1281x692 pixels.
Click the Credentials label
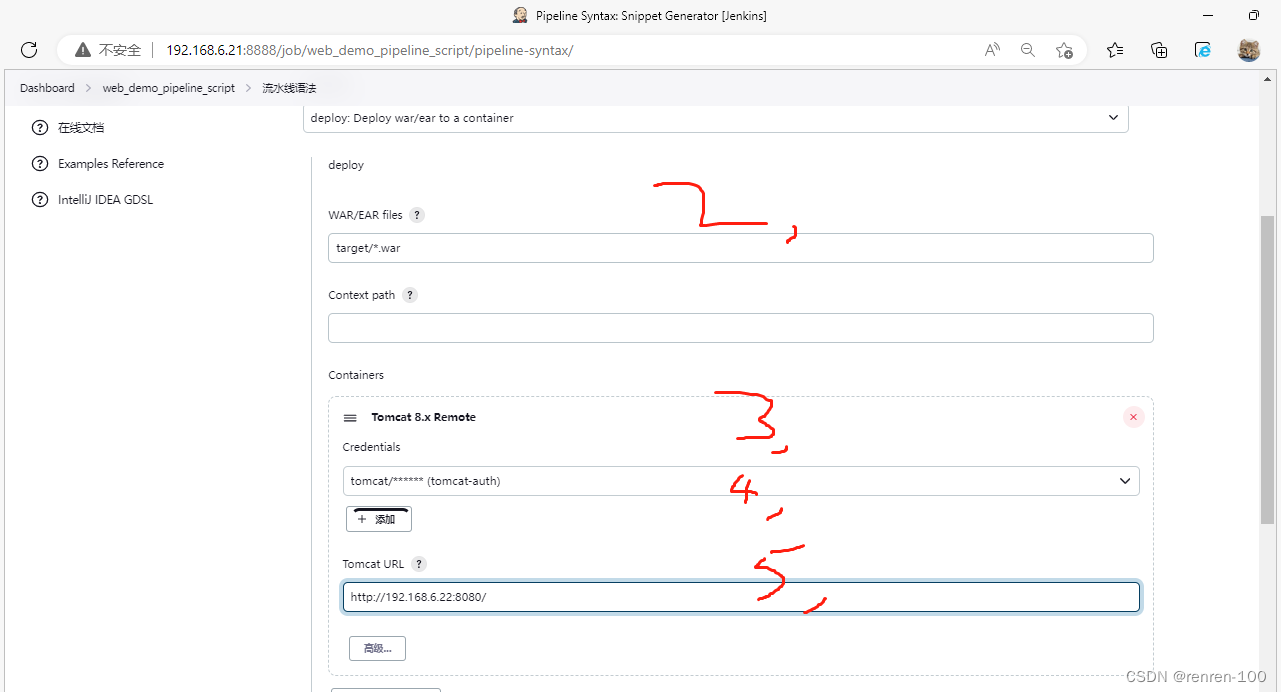pos(371,447)
